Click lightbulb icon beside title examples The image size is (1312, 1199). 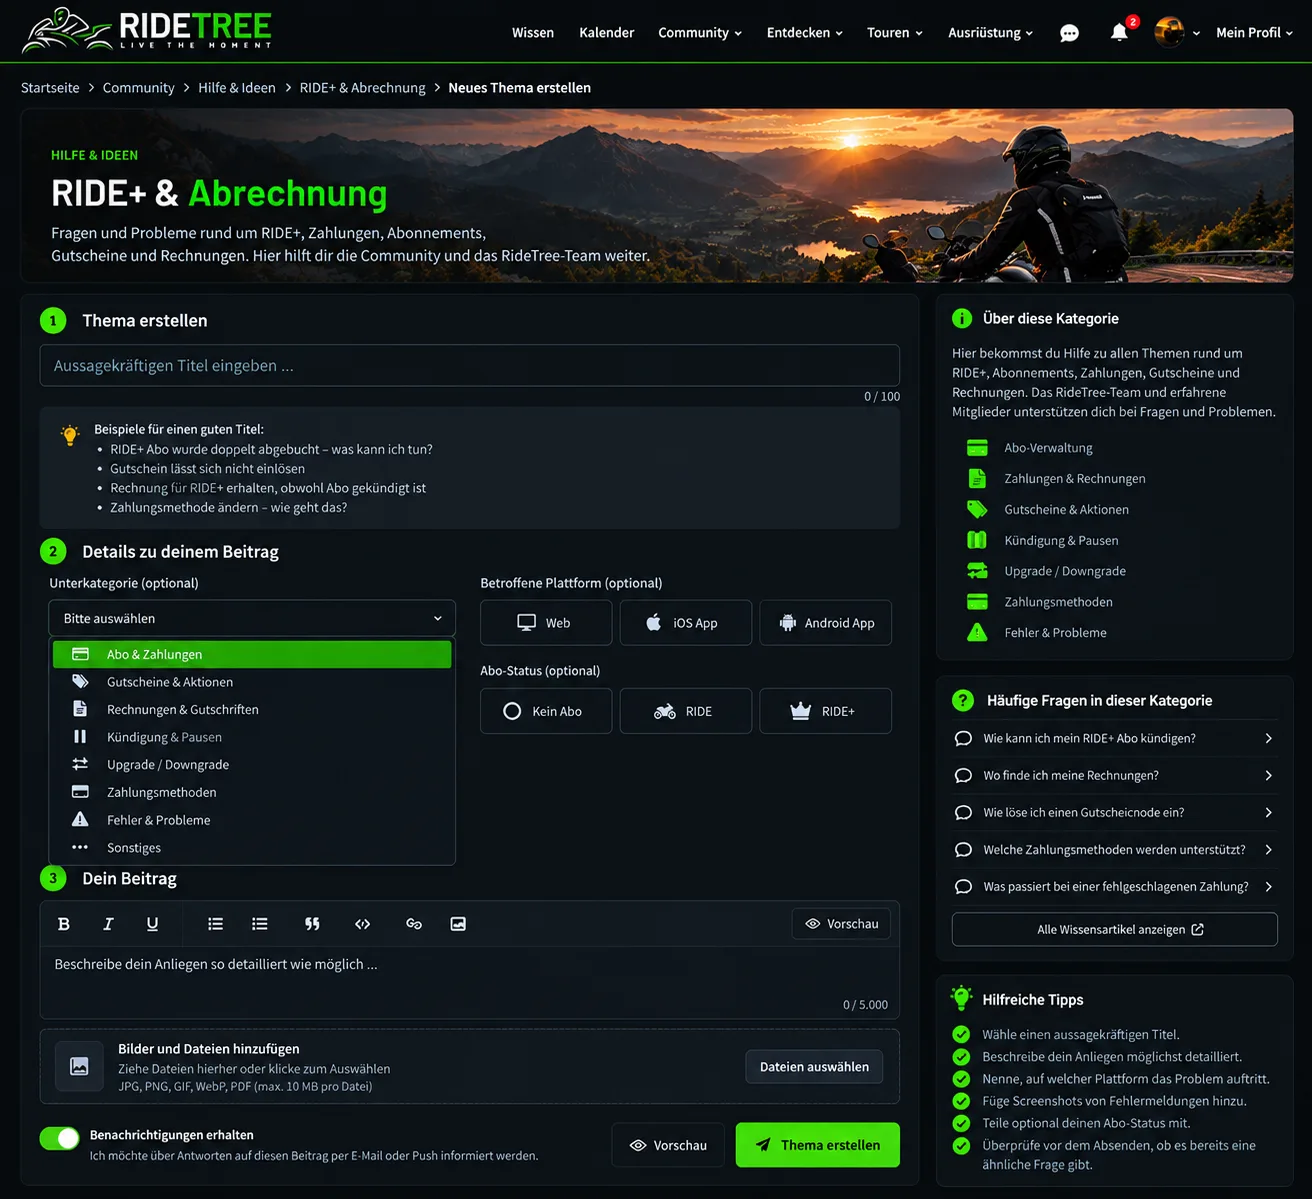point(70,435)
